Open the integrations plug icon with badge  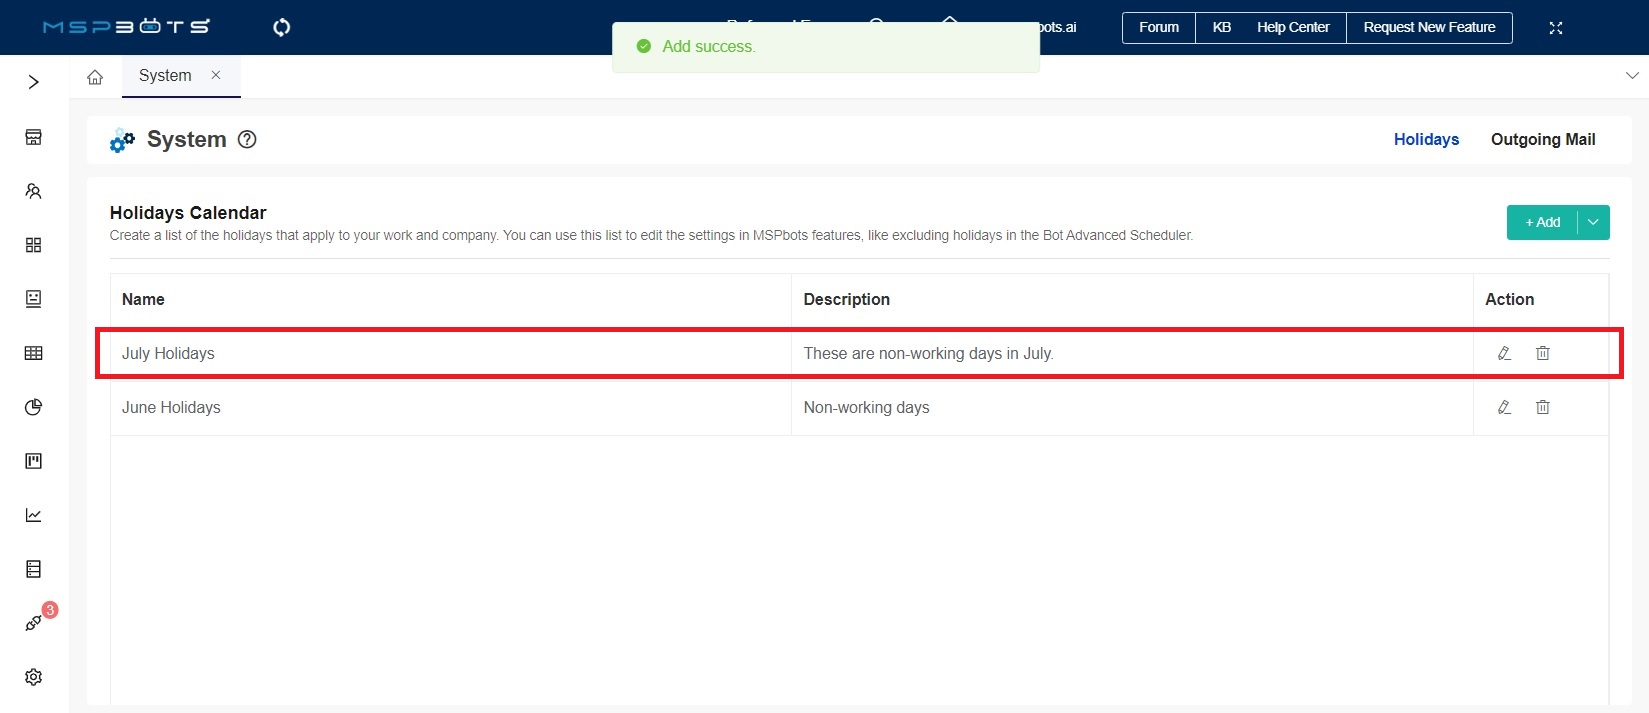[x=33, y=623]
